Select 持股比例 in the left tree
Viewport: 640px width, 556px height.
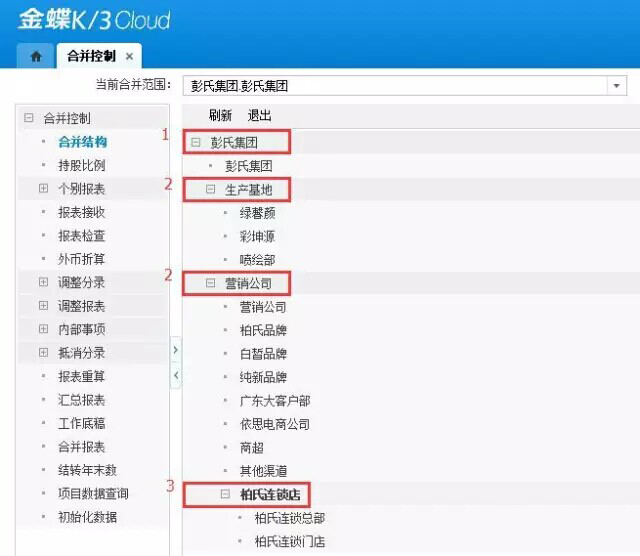[82, 165]
